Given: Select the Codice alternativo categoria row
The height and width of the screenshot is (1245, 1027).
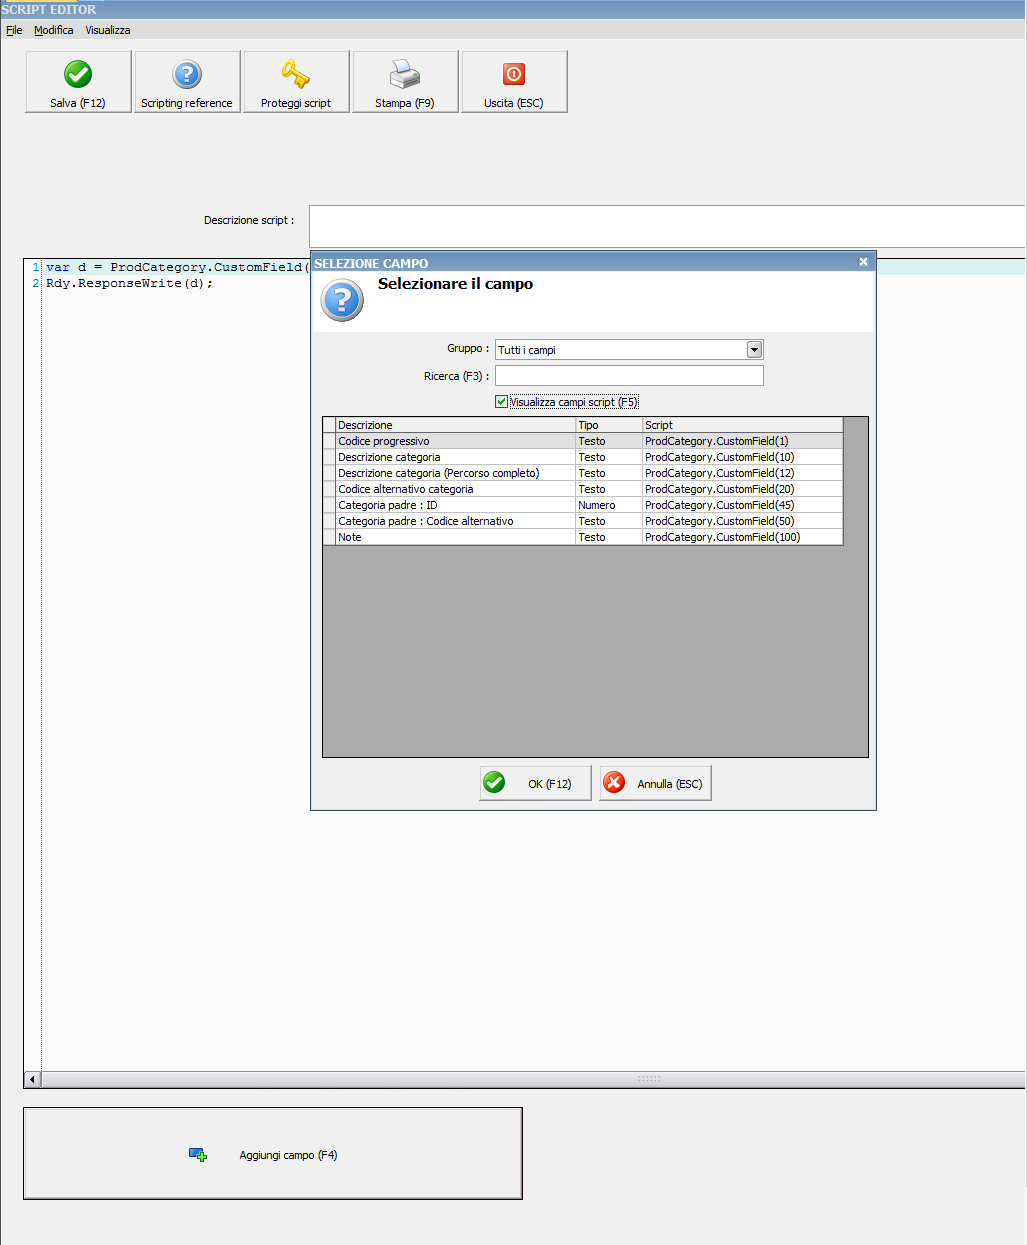Looking at the screenshot, I should point(583,489).
